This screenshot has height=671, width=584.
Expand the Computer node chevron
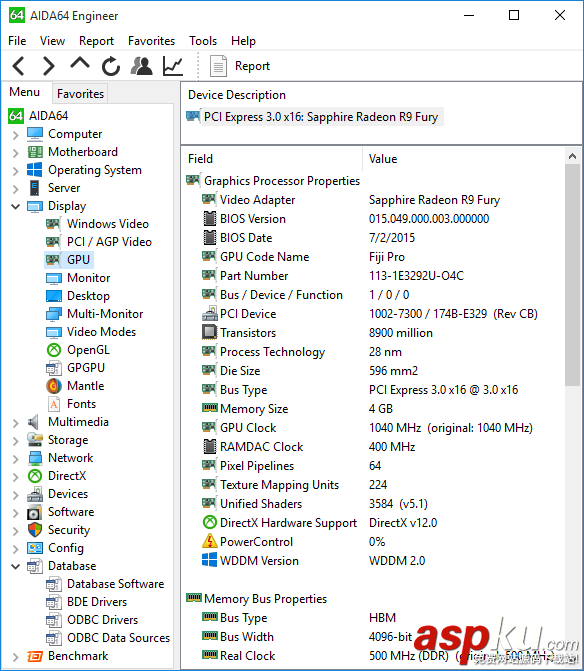16,135
